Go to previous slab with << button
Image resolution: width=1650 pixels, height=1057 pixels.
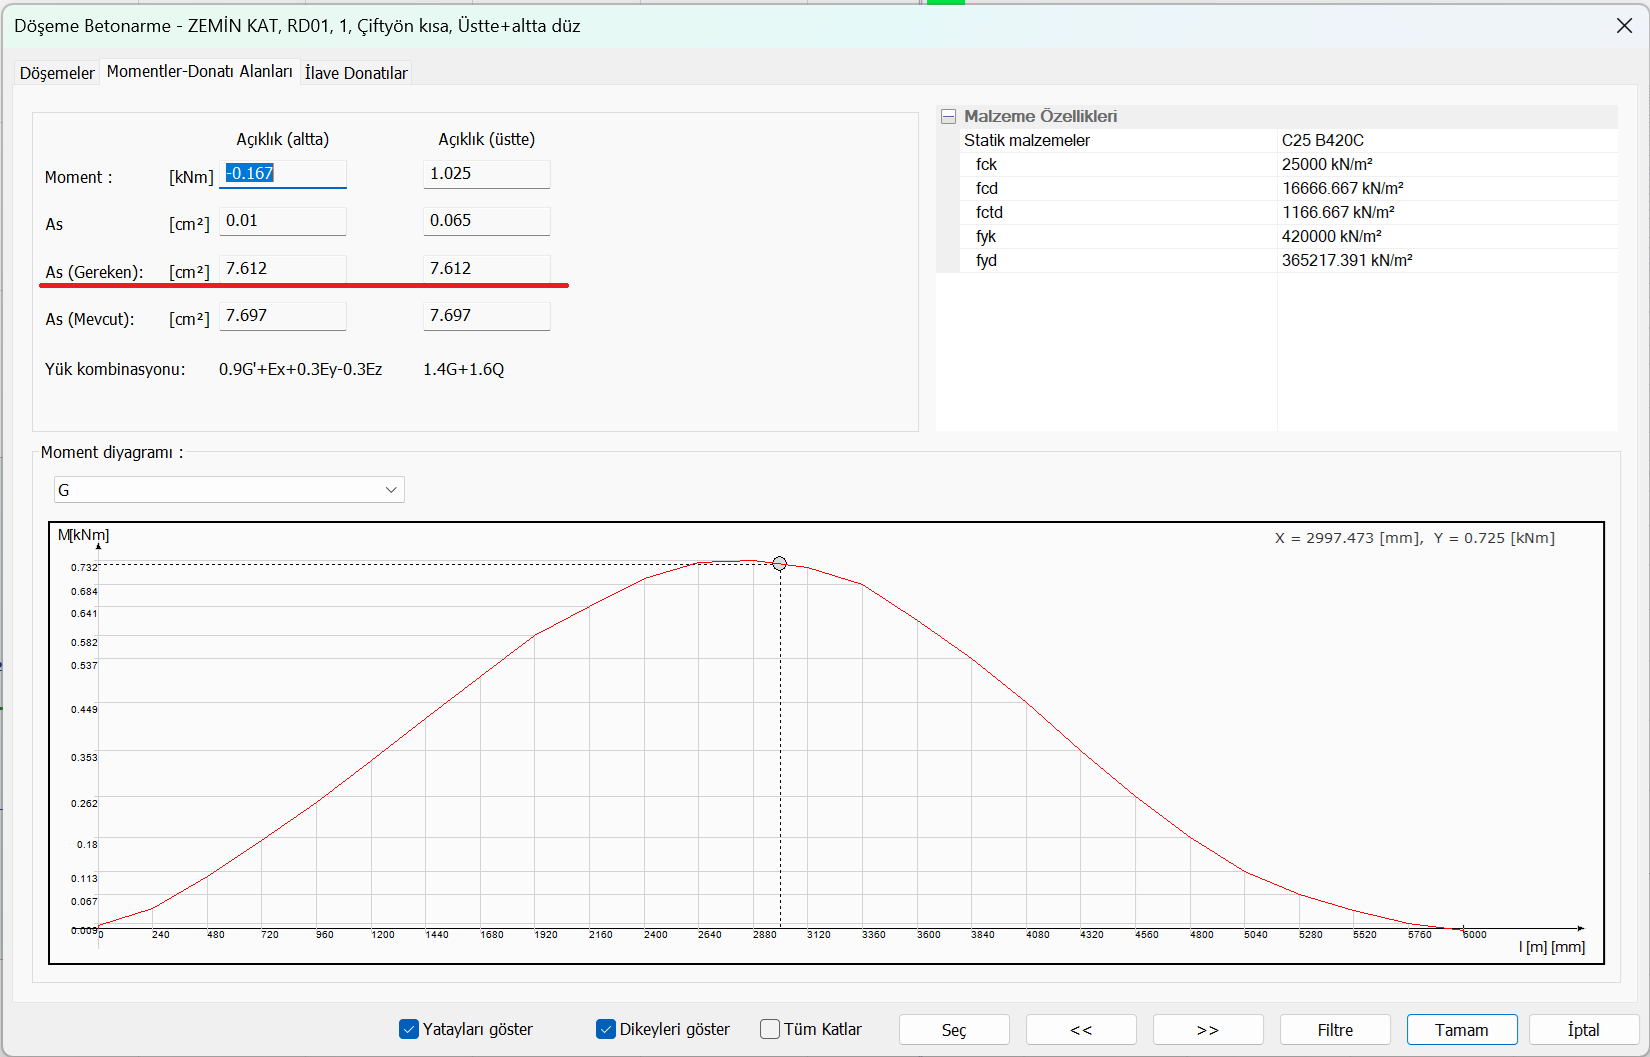[1081, 1030]
